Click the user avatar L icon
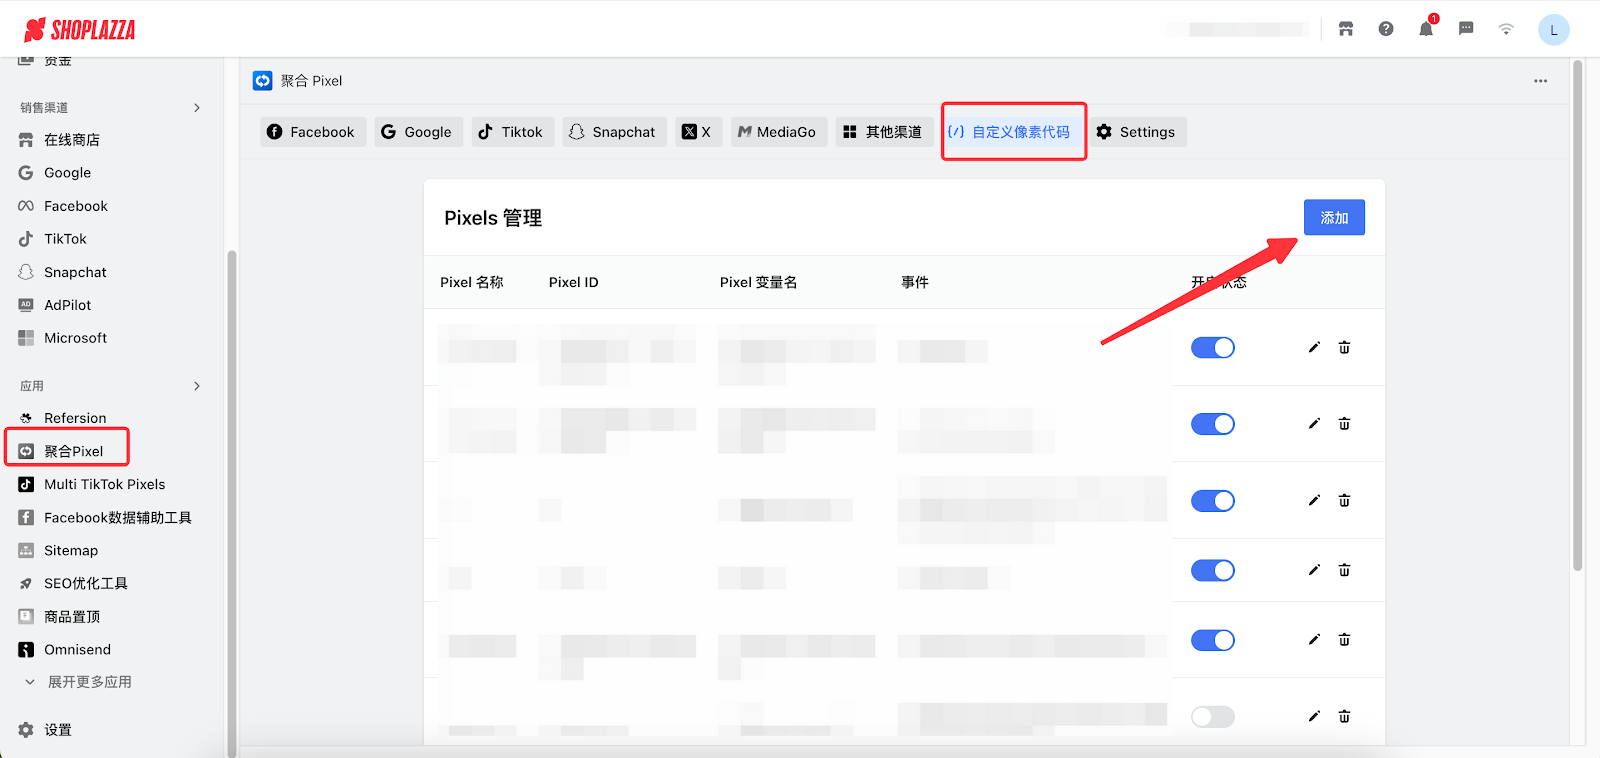The height and width of the screenshot is (758, 1600). [1553, 30]
